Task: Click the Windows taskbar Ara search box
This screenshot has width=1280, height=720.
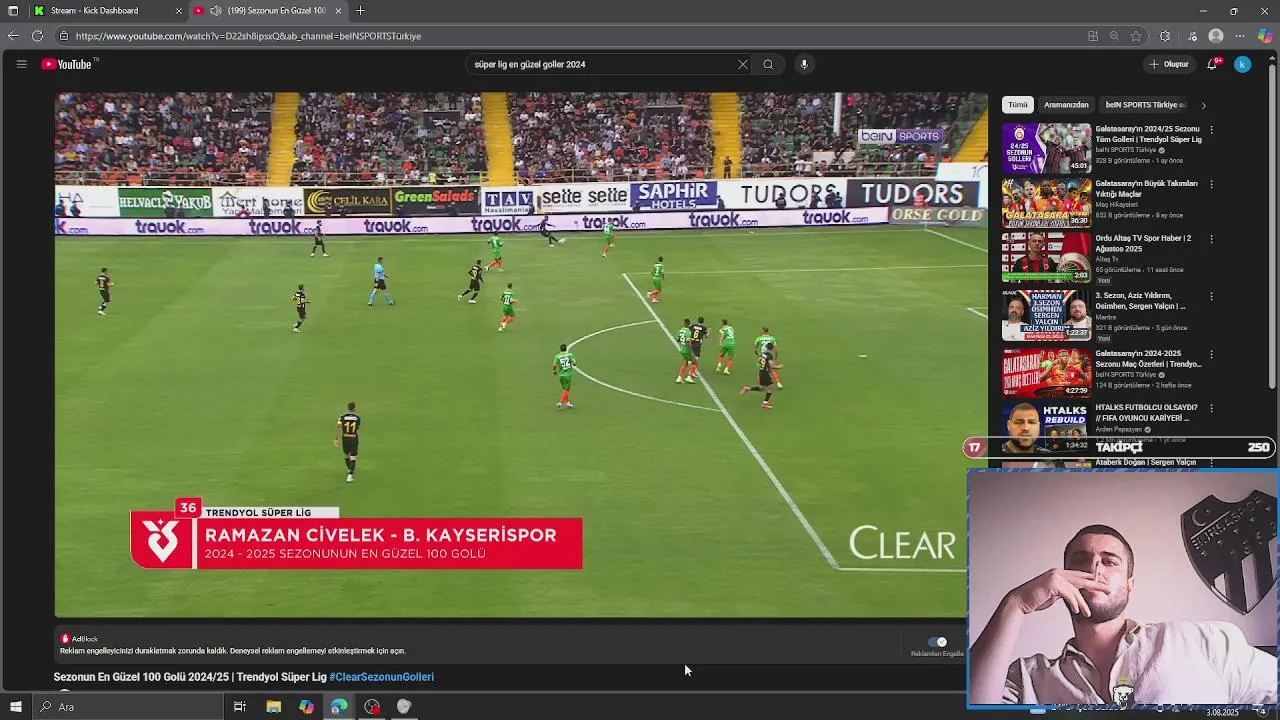Action: [128, 707]
